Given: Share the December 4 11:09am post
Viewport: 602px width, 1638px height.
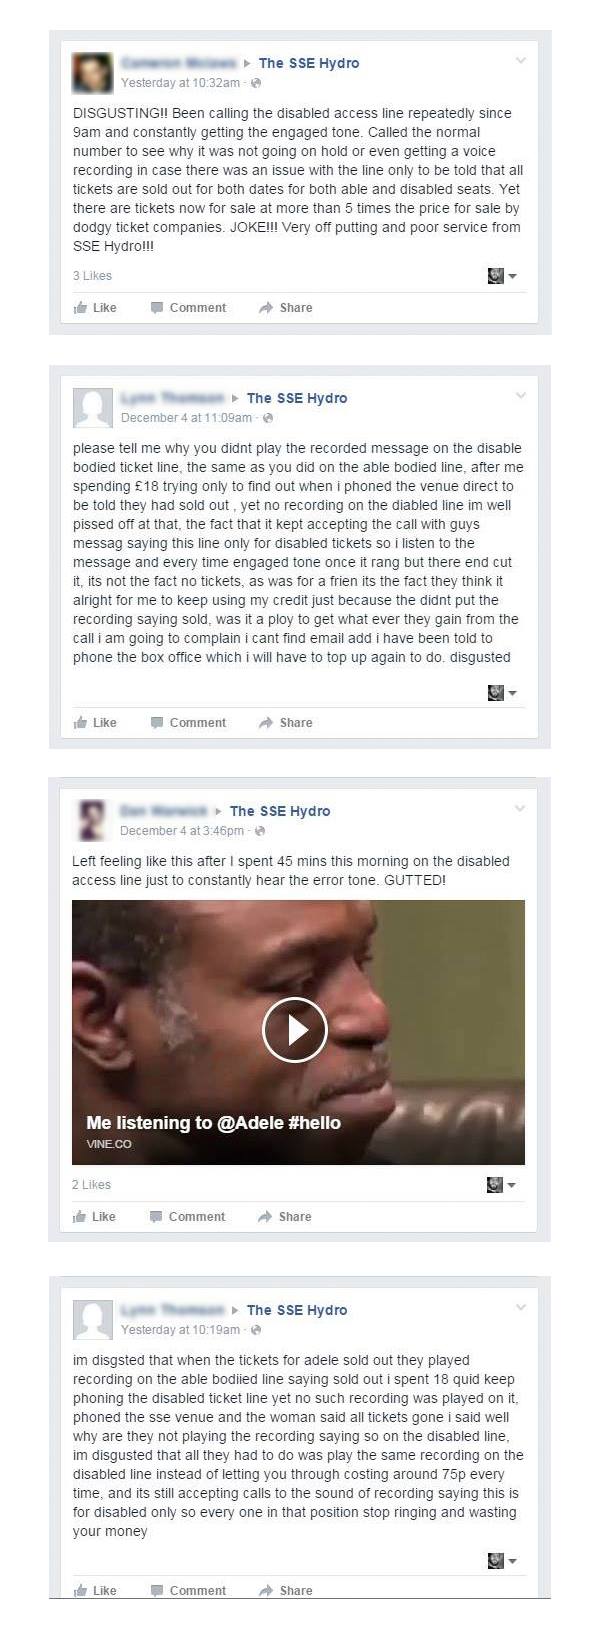Looking at the screenshot, I should coord(286,723).
